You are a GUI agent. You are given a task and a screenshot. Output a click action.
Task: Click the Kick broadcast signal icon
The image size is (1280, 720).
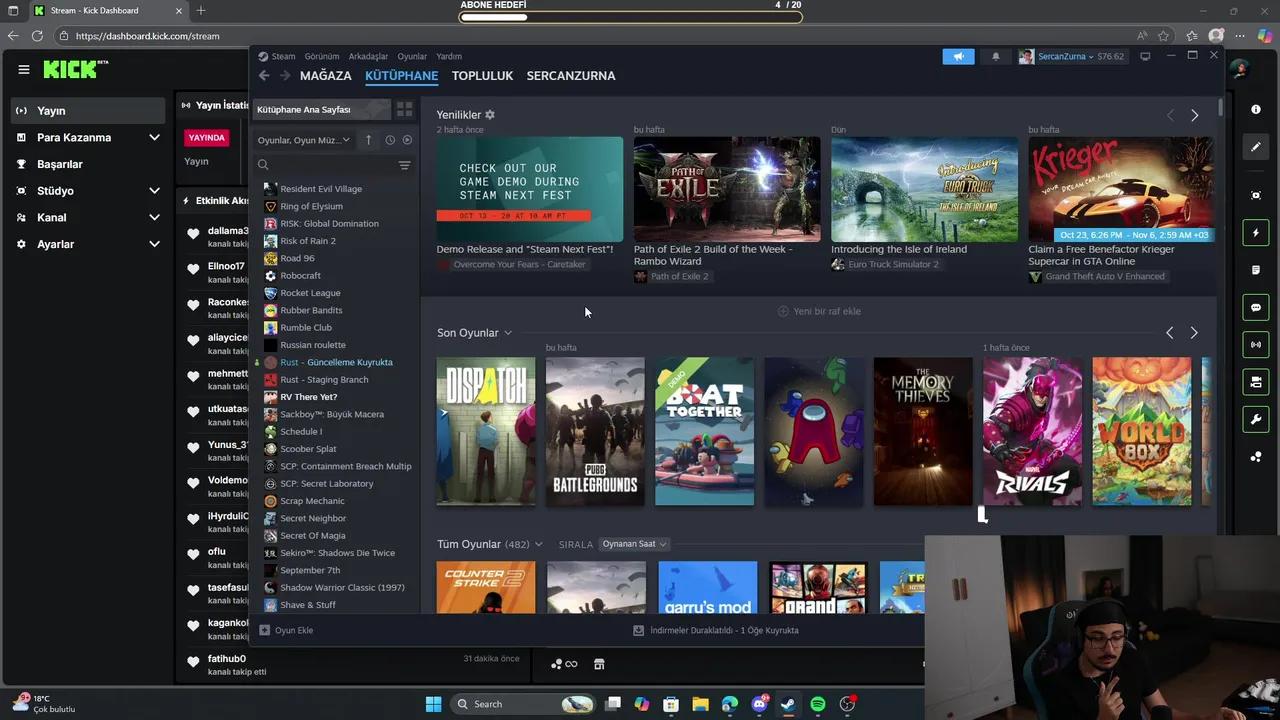coord(1256,345)
